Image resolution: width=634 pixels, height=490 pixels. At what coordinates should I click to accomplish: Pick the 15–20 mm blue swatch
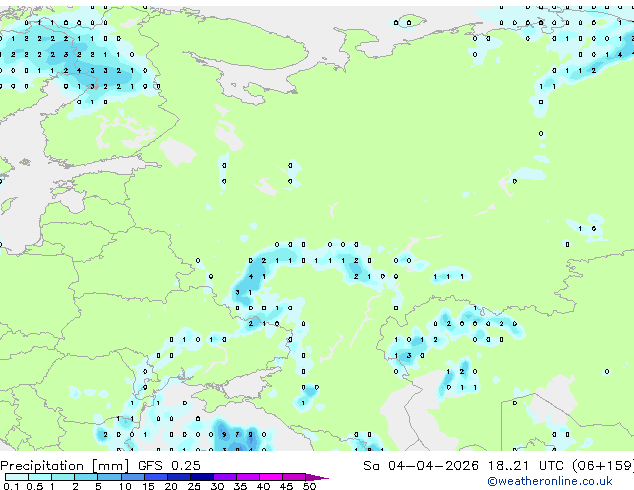(x=155, y=477)
